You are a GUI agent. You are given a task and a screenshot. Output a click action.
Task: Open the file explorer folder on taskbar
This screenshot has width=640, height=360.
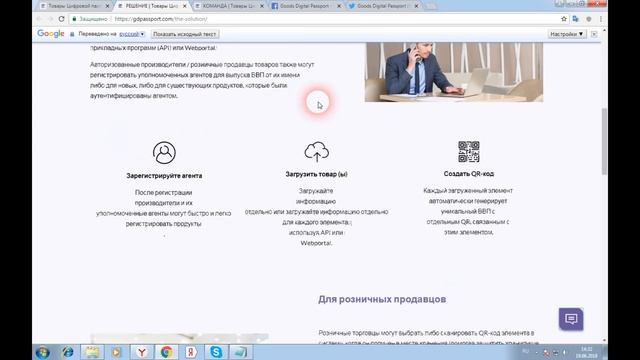point(92,352)
